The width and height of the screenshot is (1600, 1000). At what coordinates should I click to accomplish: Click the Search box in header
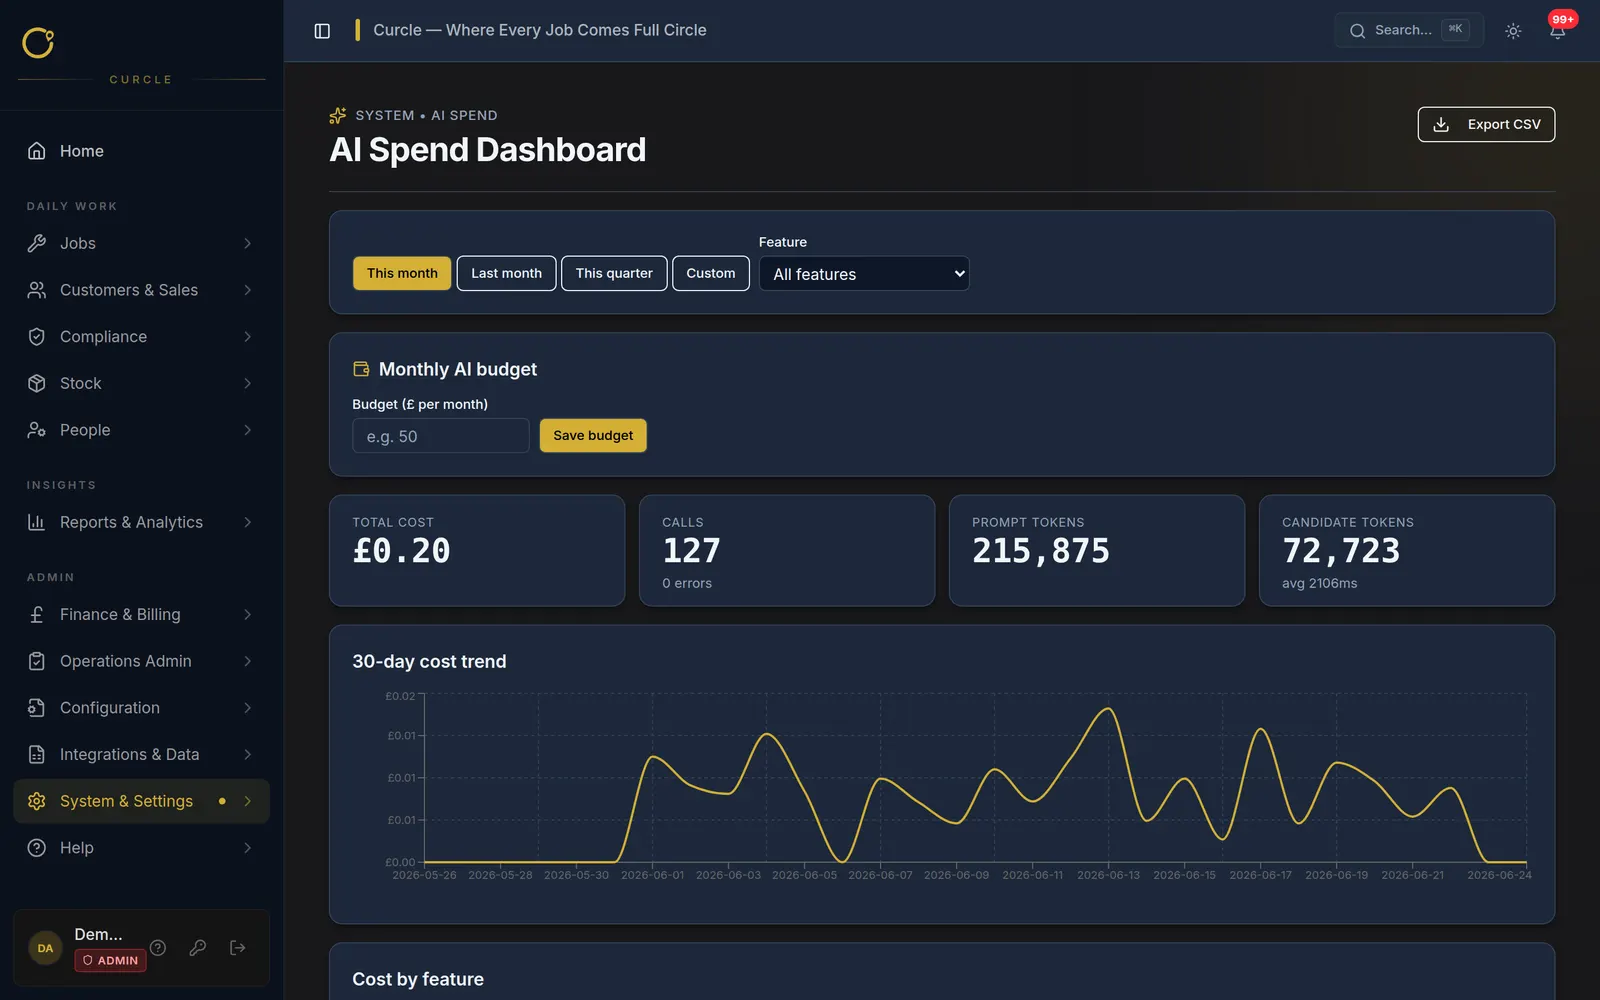1409,30
